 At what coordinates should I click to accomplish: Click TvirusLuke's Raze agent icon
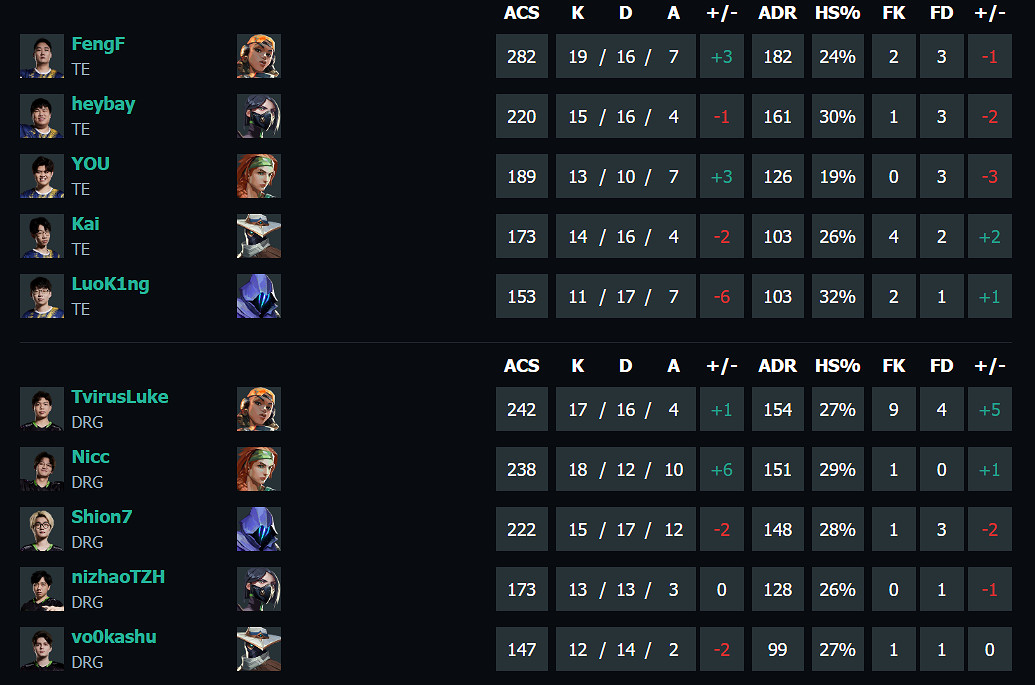click(259, 409)
